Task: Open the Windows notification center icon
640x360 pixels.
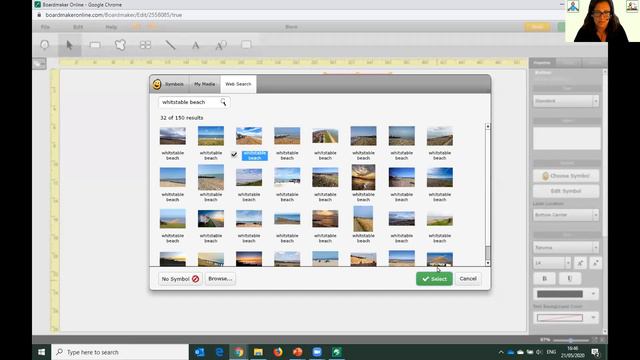Action: (595, 352)
